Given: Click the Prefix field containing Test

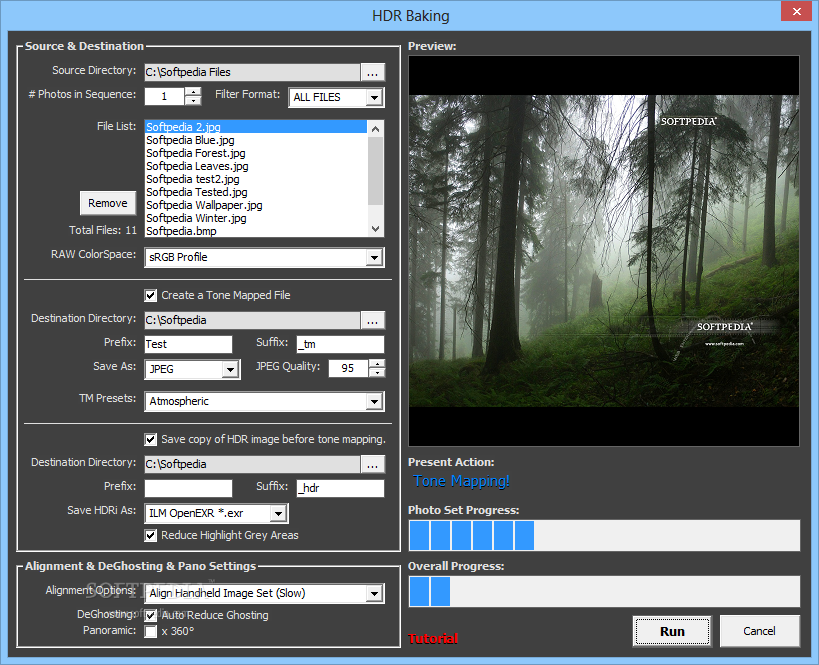Looking at the screenshot, I should click(188, 344).
